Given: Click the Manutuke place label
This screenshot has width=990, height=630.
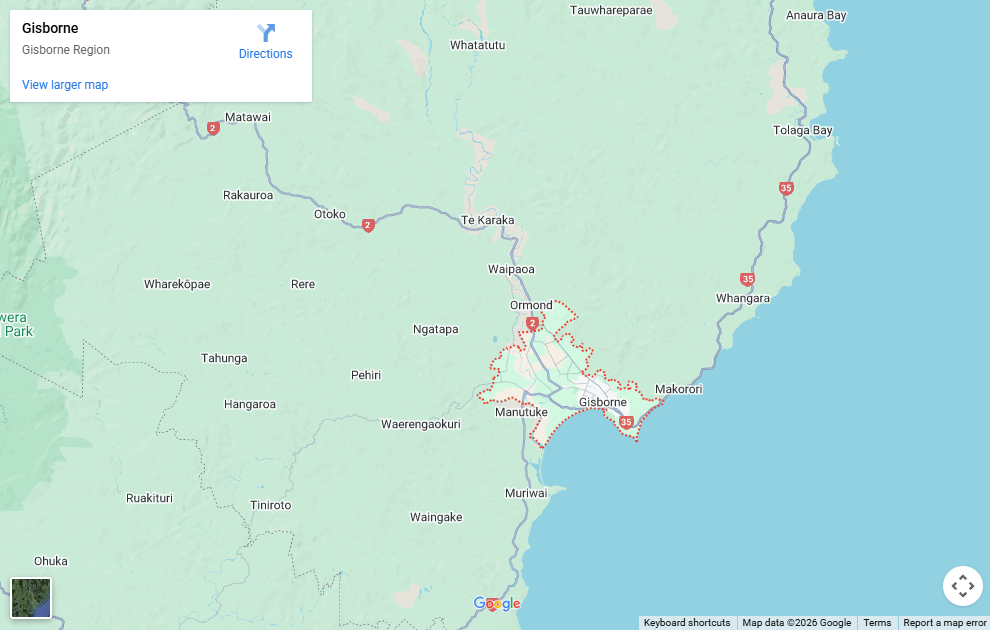Looking at the screenshot, I should [x=521, y=412].
